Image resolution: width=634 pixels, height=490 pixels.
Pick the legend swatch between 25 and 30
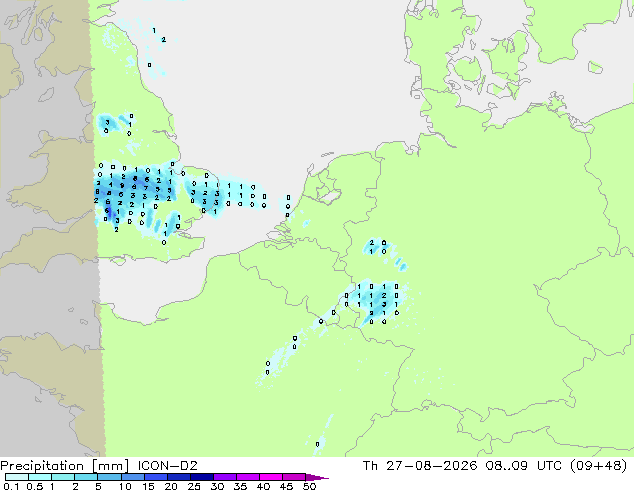coord(202,477)
